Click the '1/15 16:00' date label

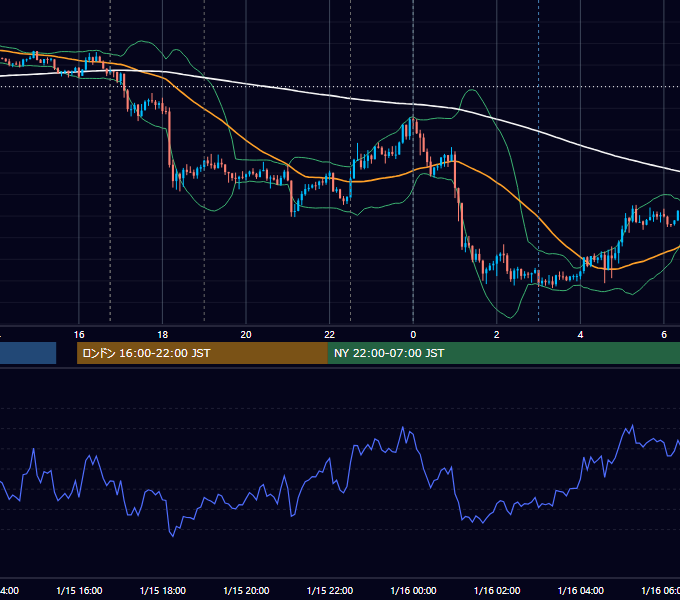[x=79, y=590]
